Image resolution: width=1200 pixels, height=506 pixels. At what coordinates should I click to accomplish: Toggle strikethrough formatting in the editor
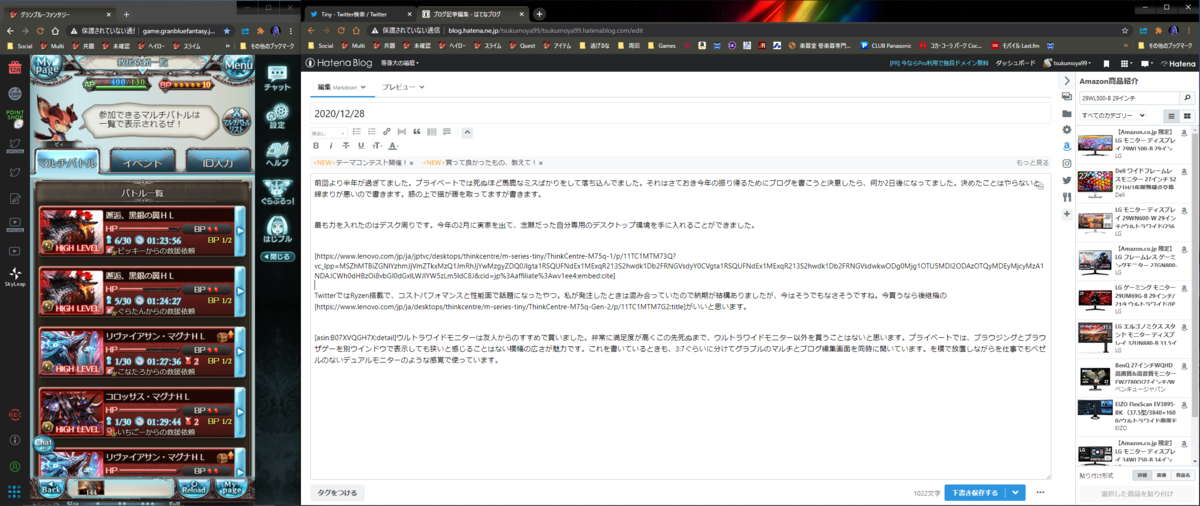click(346, 146)
